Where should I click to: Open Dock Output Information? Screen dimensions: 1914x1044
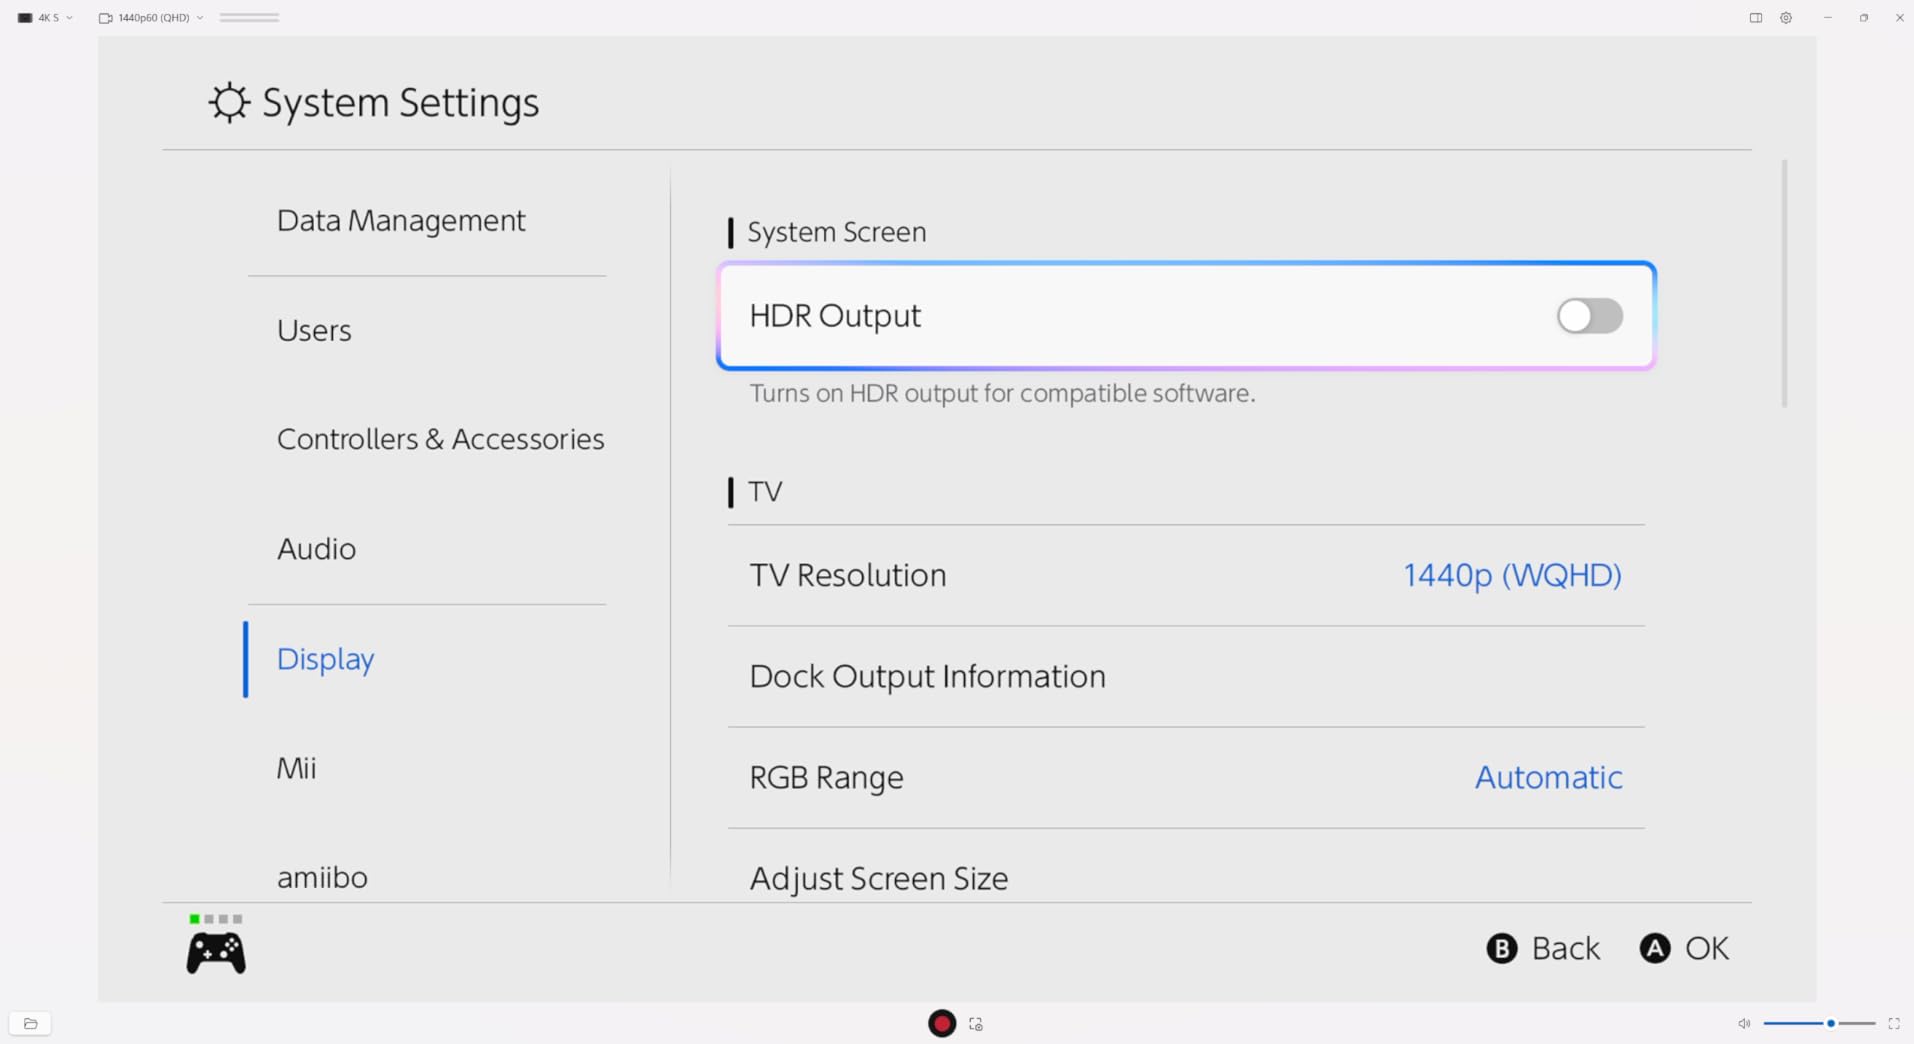coord(927,676)
